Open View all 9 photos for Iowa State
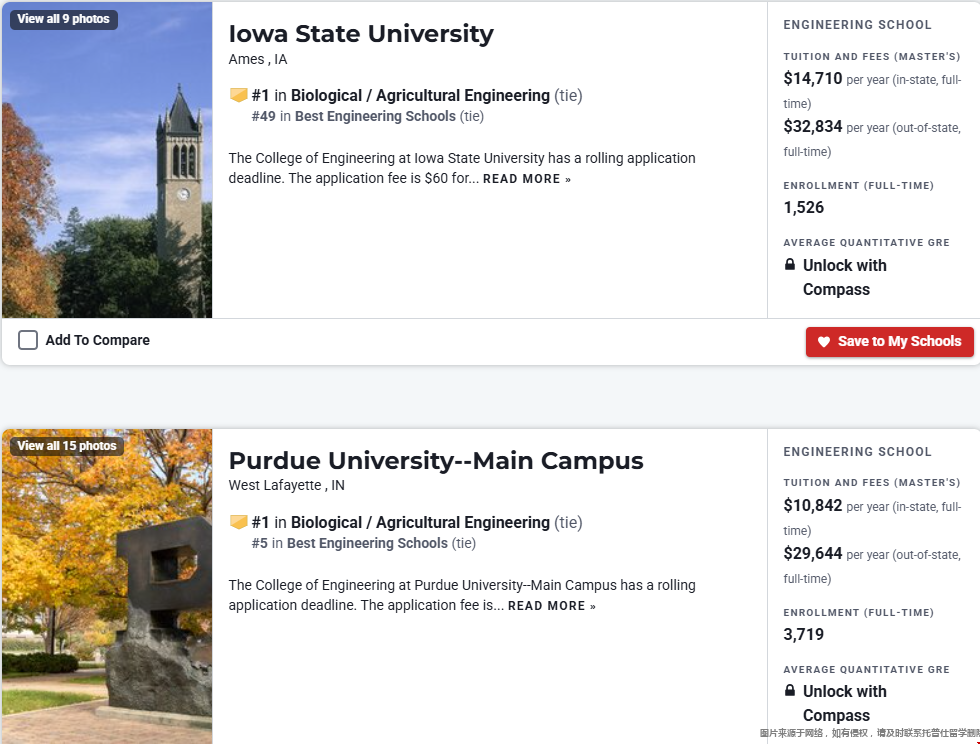This screenshot has width=980, height=744. coord(64,19)
